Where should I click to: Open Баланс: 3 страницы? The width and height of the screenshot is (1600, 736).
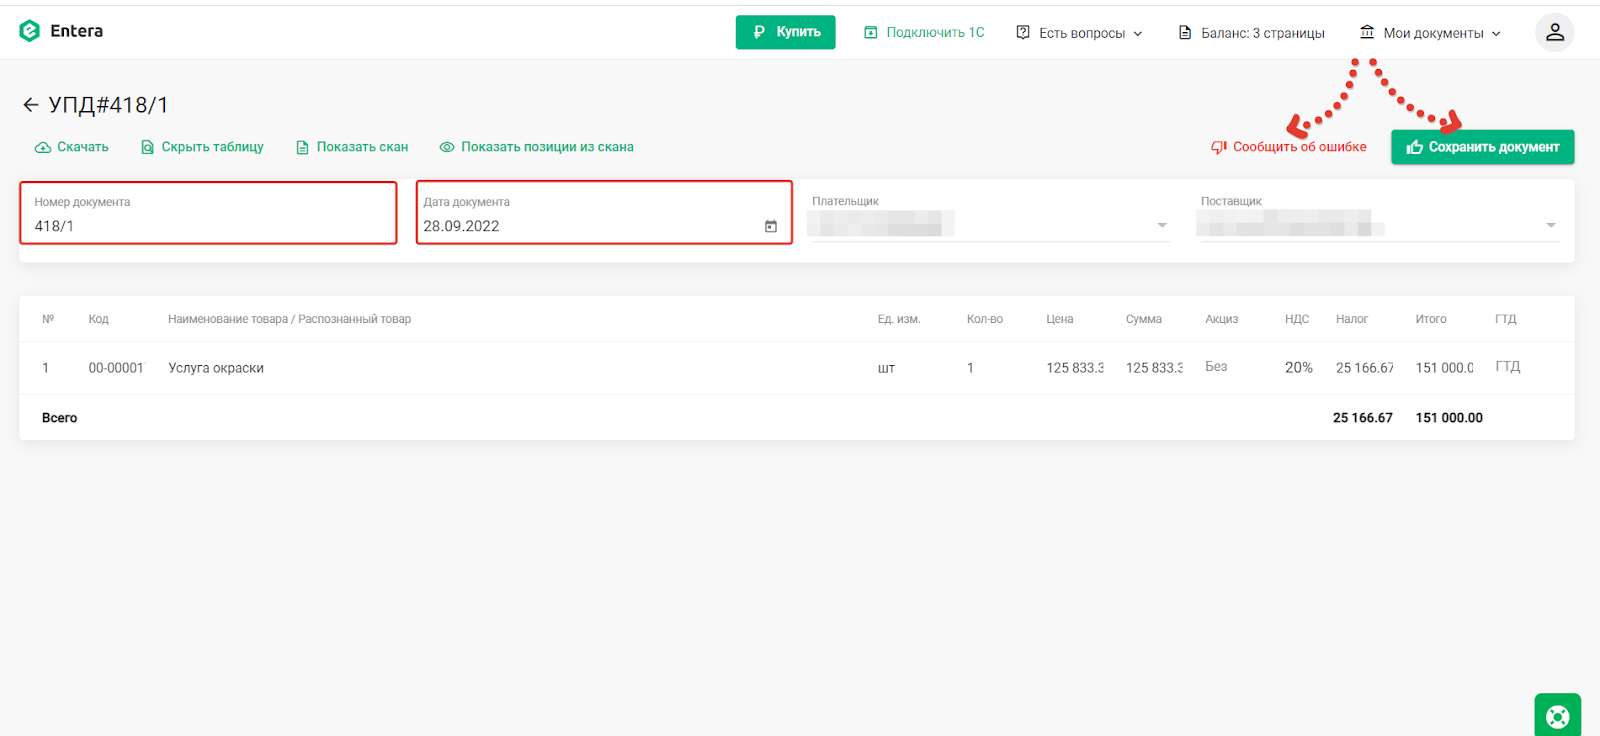[1251, 33]
